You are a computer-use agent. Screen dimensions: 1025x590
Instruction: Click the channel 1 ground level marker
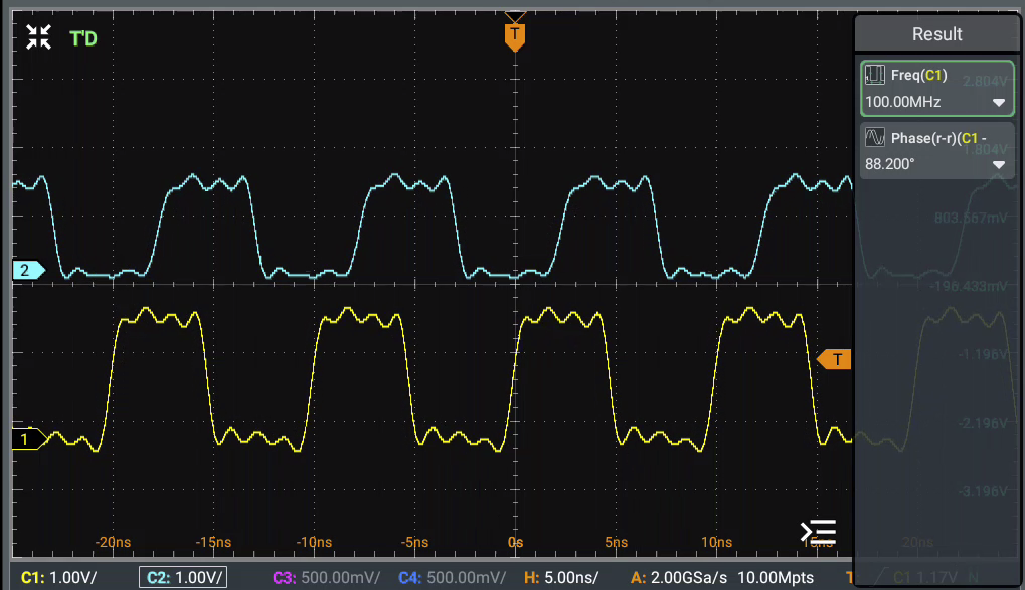pyautogui.click(x=27, y=439)
